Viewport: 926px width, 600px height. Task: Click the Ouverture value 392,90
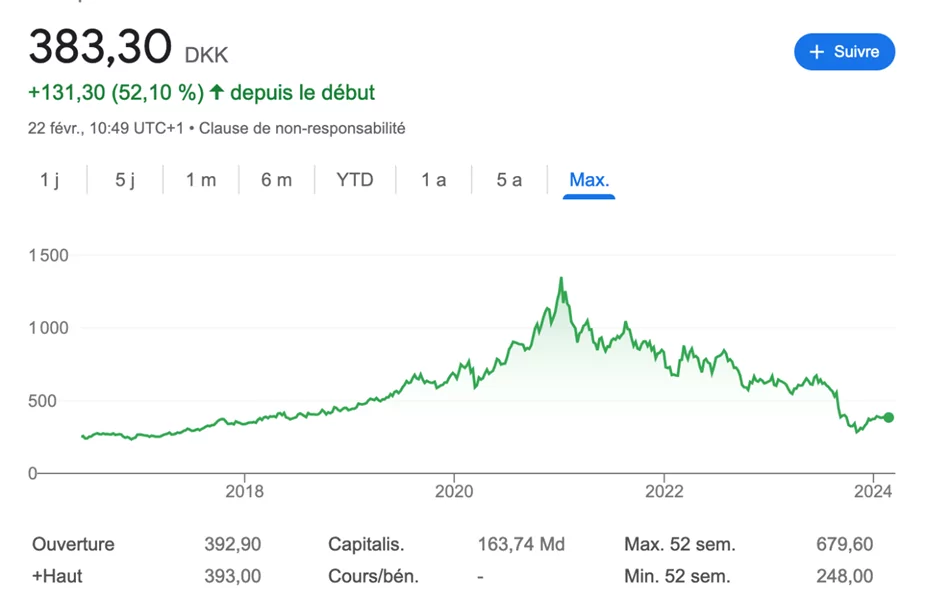[231, 545]
